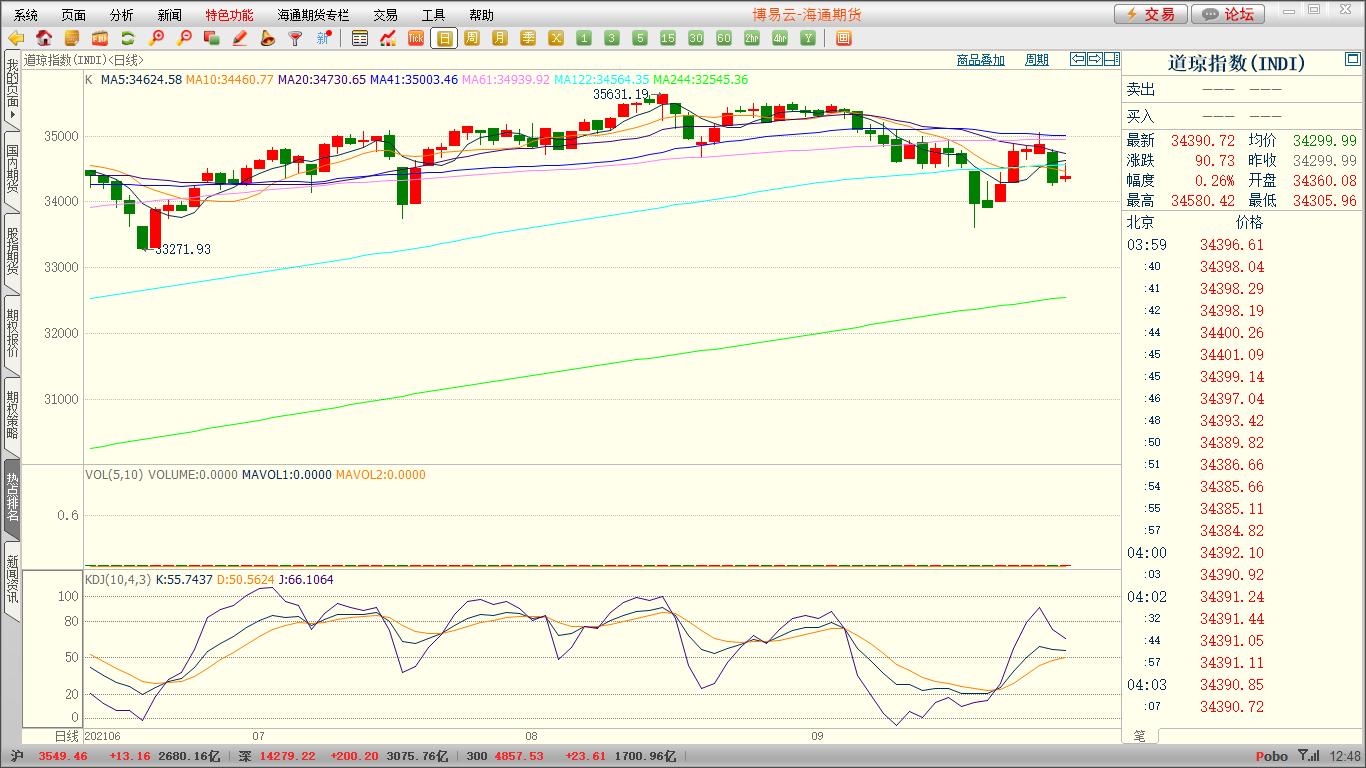Open the multi-window layout icon
Viewport: 1366px width, 768px height.
coord(212,38)
